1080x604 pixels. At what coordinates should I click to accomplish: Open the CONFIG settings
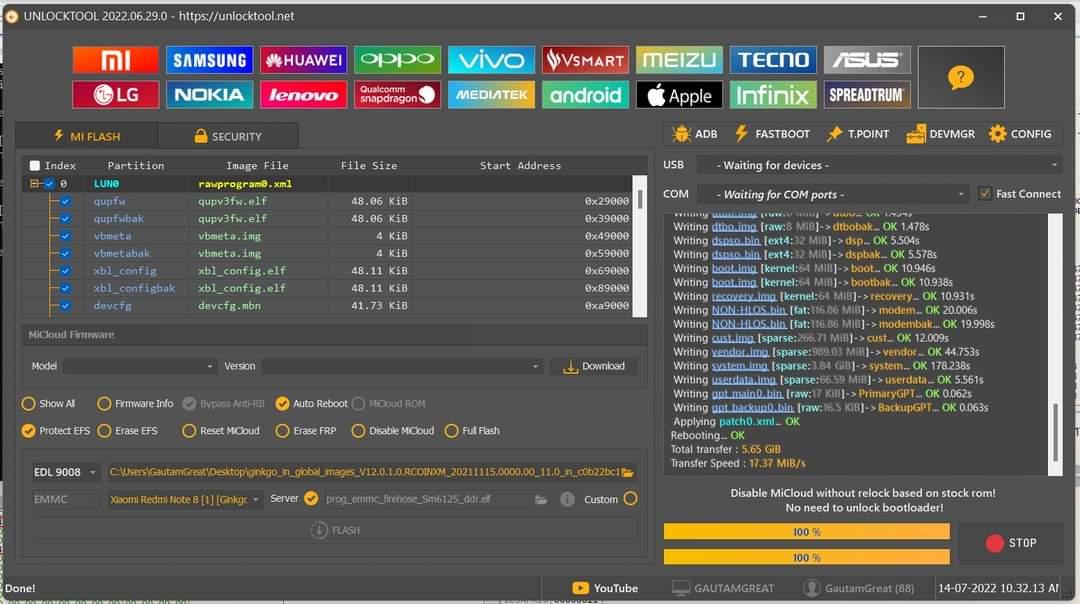coord(1020,134)
